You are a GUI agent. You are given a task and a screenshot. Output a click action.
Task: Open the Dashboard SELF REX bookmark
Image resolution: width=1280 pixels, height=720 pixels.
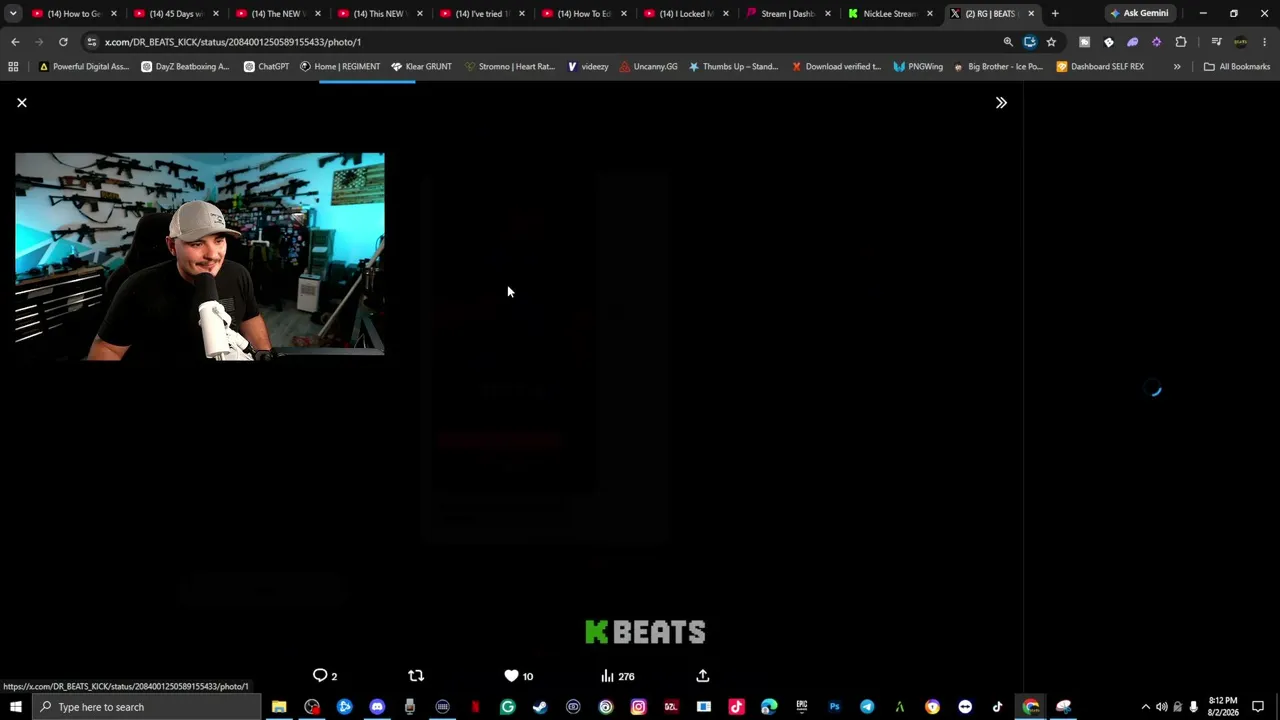(1100, 67)
